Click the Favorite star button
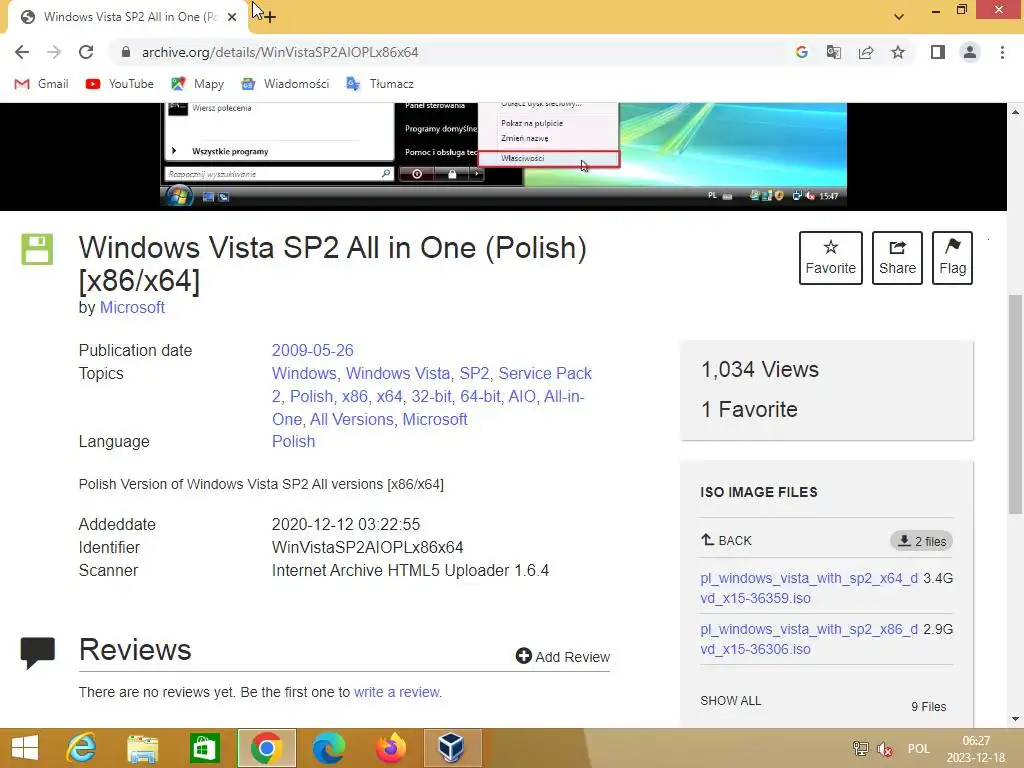 coord(831,258)
